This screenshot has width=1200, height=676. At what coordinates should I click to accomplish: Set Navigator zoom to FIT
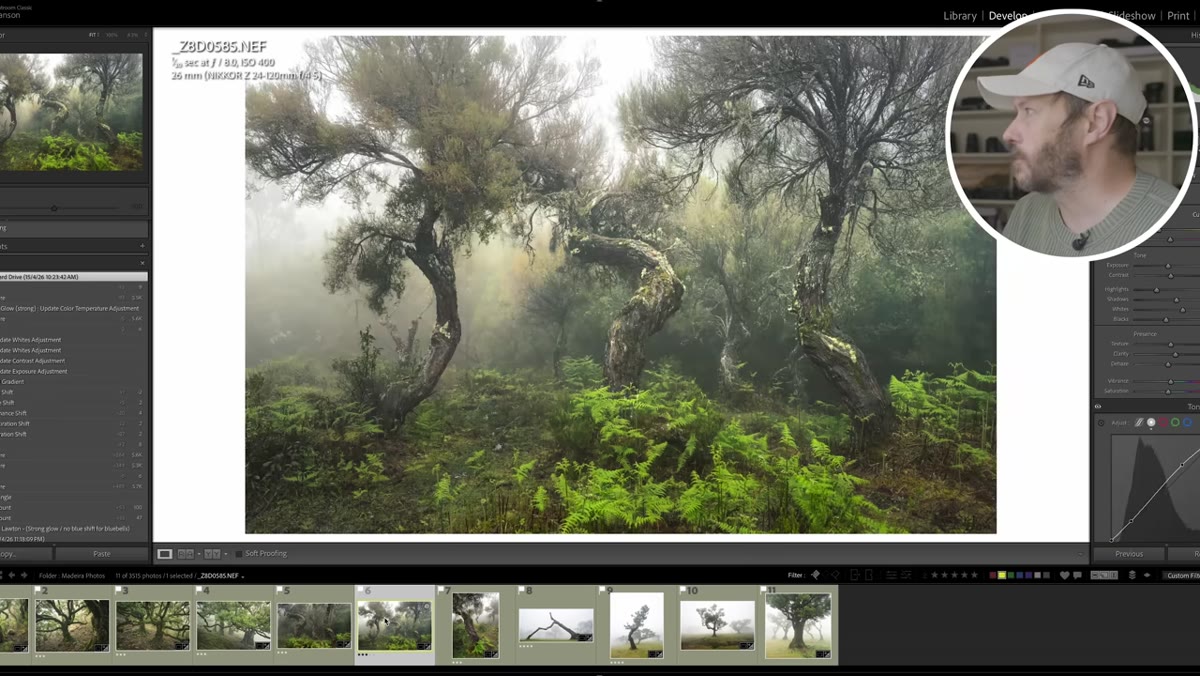pos(93,35)
